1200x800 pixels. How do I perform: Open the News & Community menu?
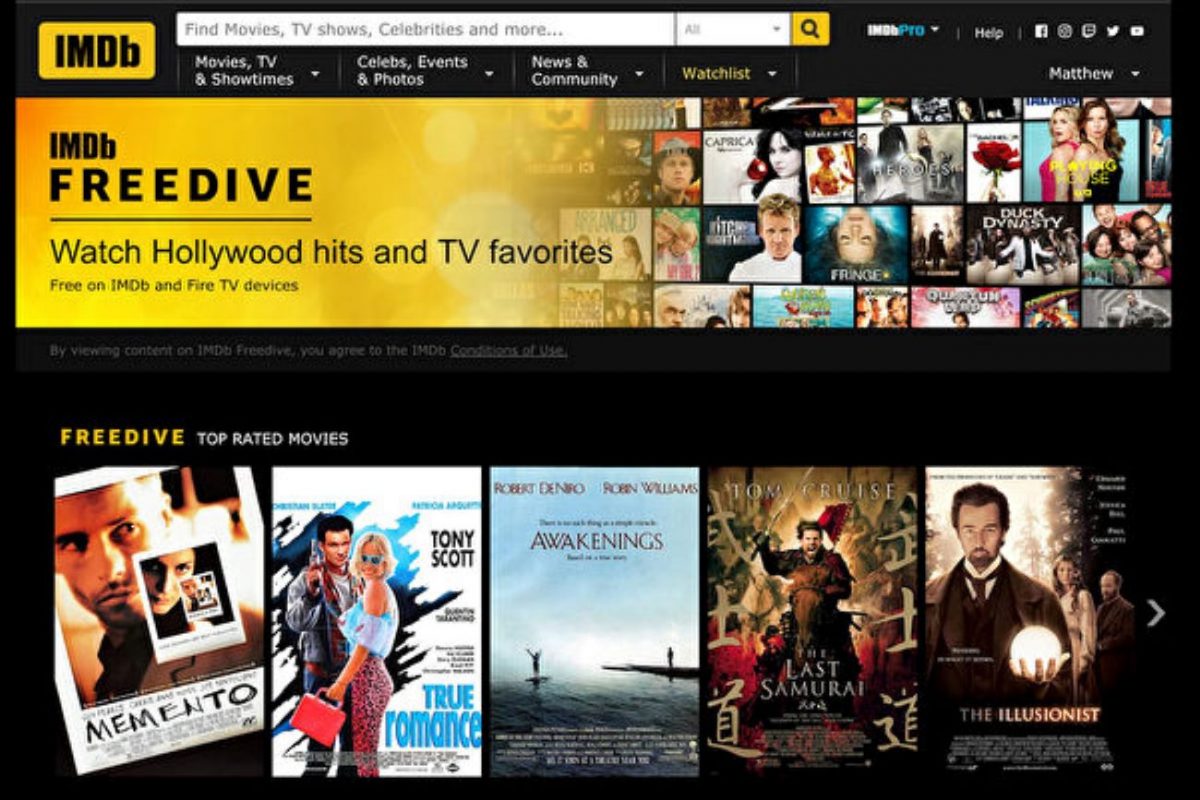coord(587,70)
